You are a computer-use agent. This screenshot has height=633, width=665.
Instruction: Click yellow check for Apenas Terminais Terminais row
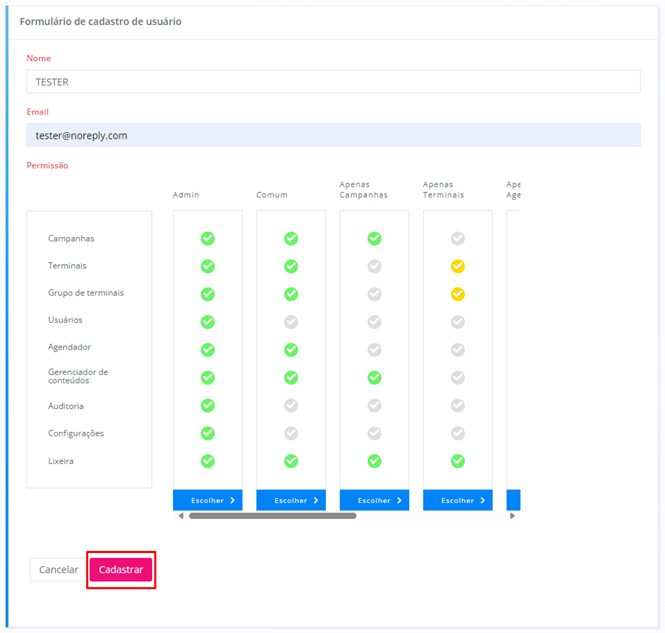tap(457, 266)
